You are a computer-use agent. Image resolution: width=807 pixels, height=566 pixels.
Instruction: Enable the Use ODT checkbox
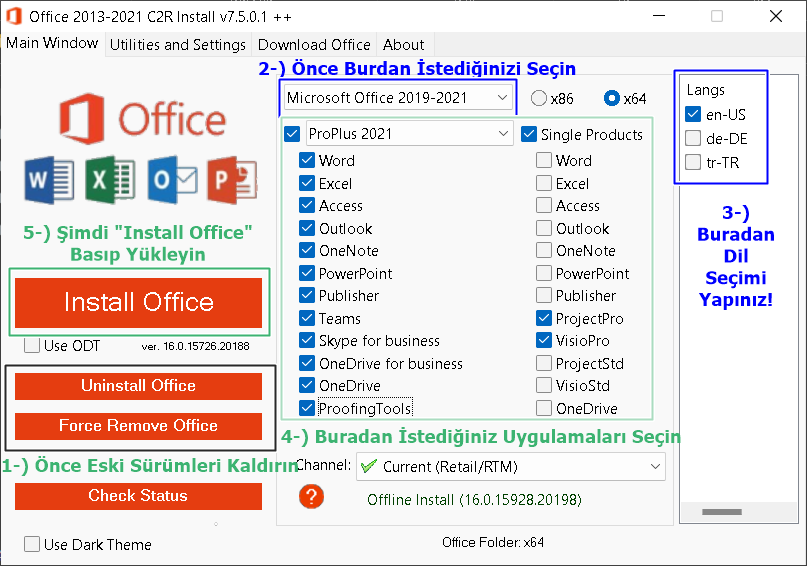[x=32, y=345]
